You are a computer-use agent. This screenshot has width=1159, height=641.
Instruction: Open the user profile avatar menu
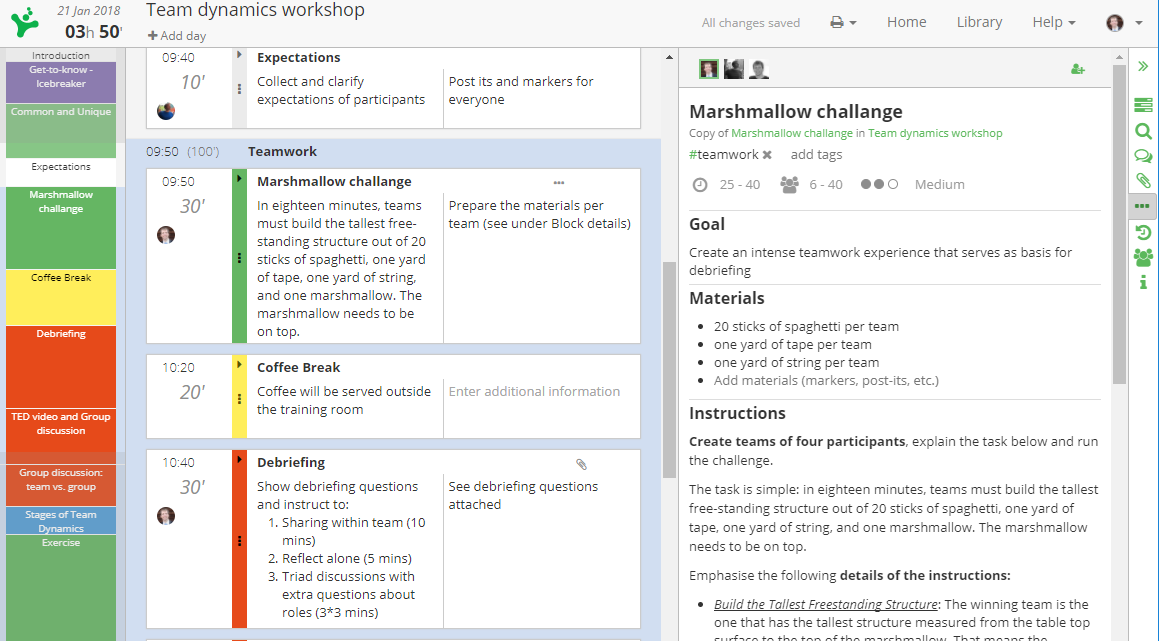(x=1124, y=22)
